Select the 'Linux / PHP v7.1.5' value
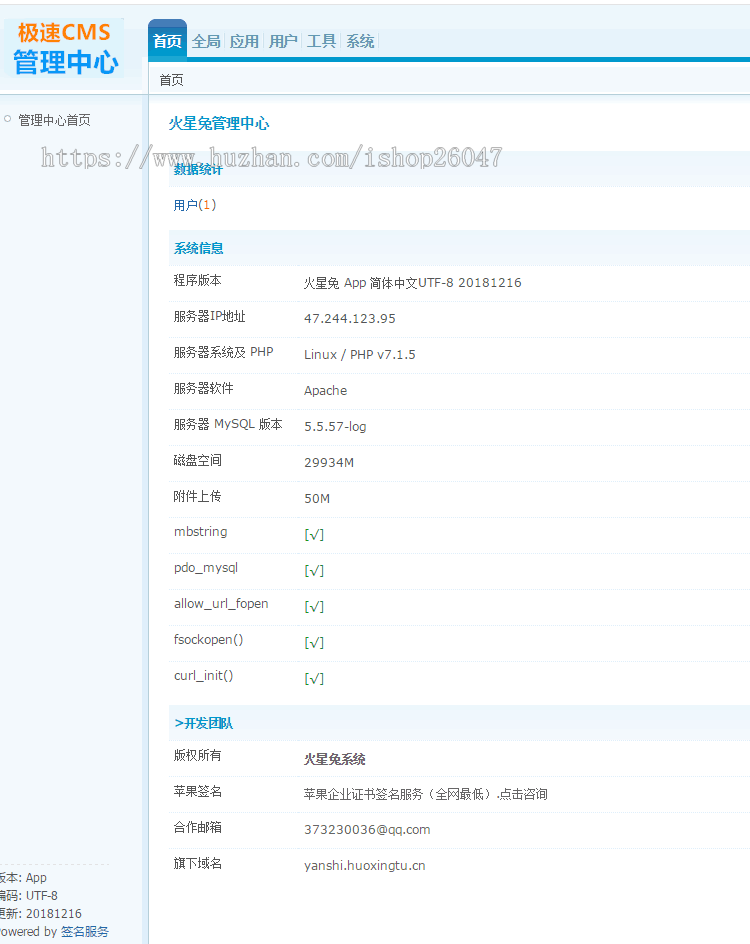This screenshot has width=750, height=944. [x=359, y=355]
